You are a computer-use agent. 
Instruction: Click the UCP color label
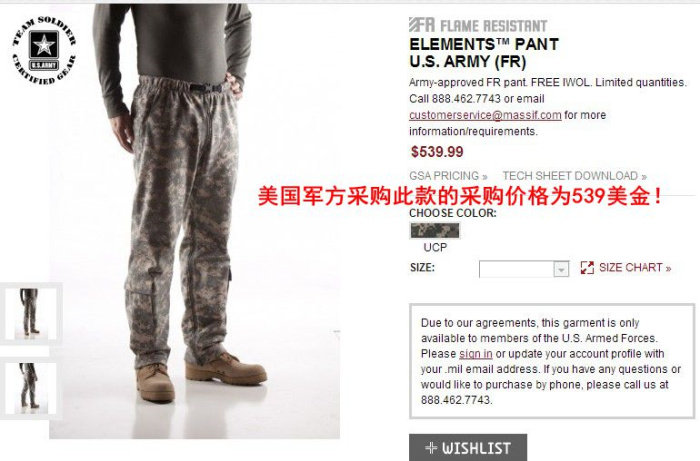click(x=435, y=248)
